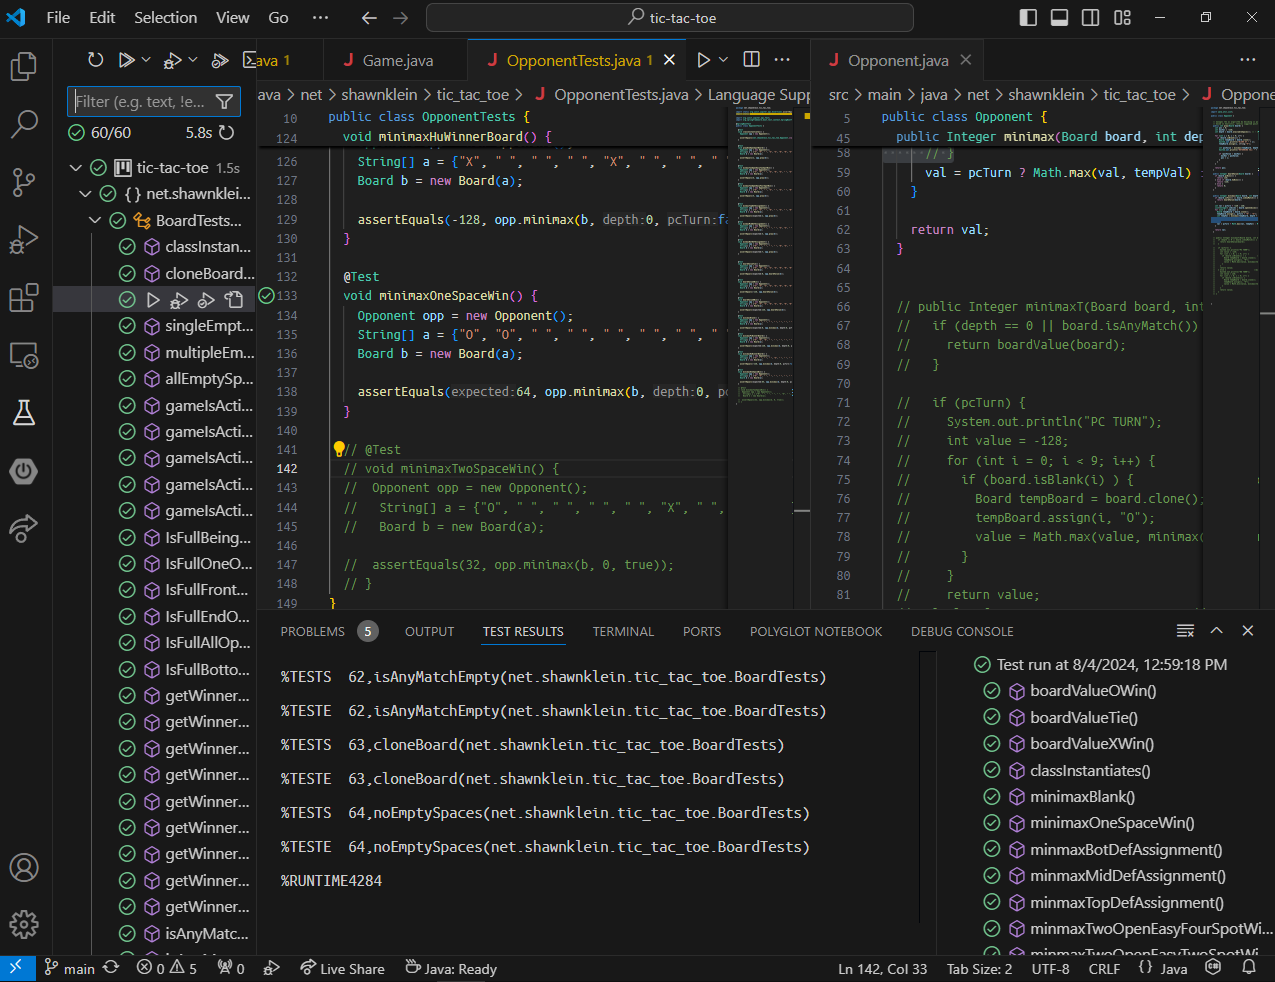Open the Extensions view

click(x=24, y=298)
